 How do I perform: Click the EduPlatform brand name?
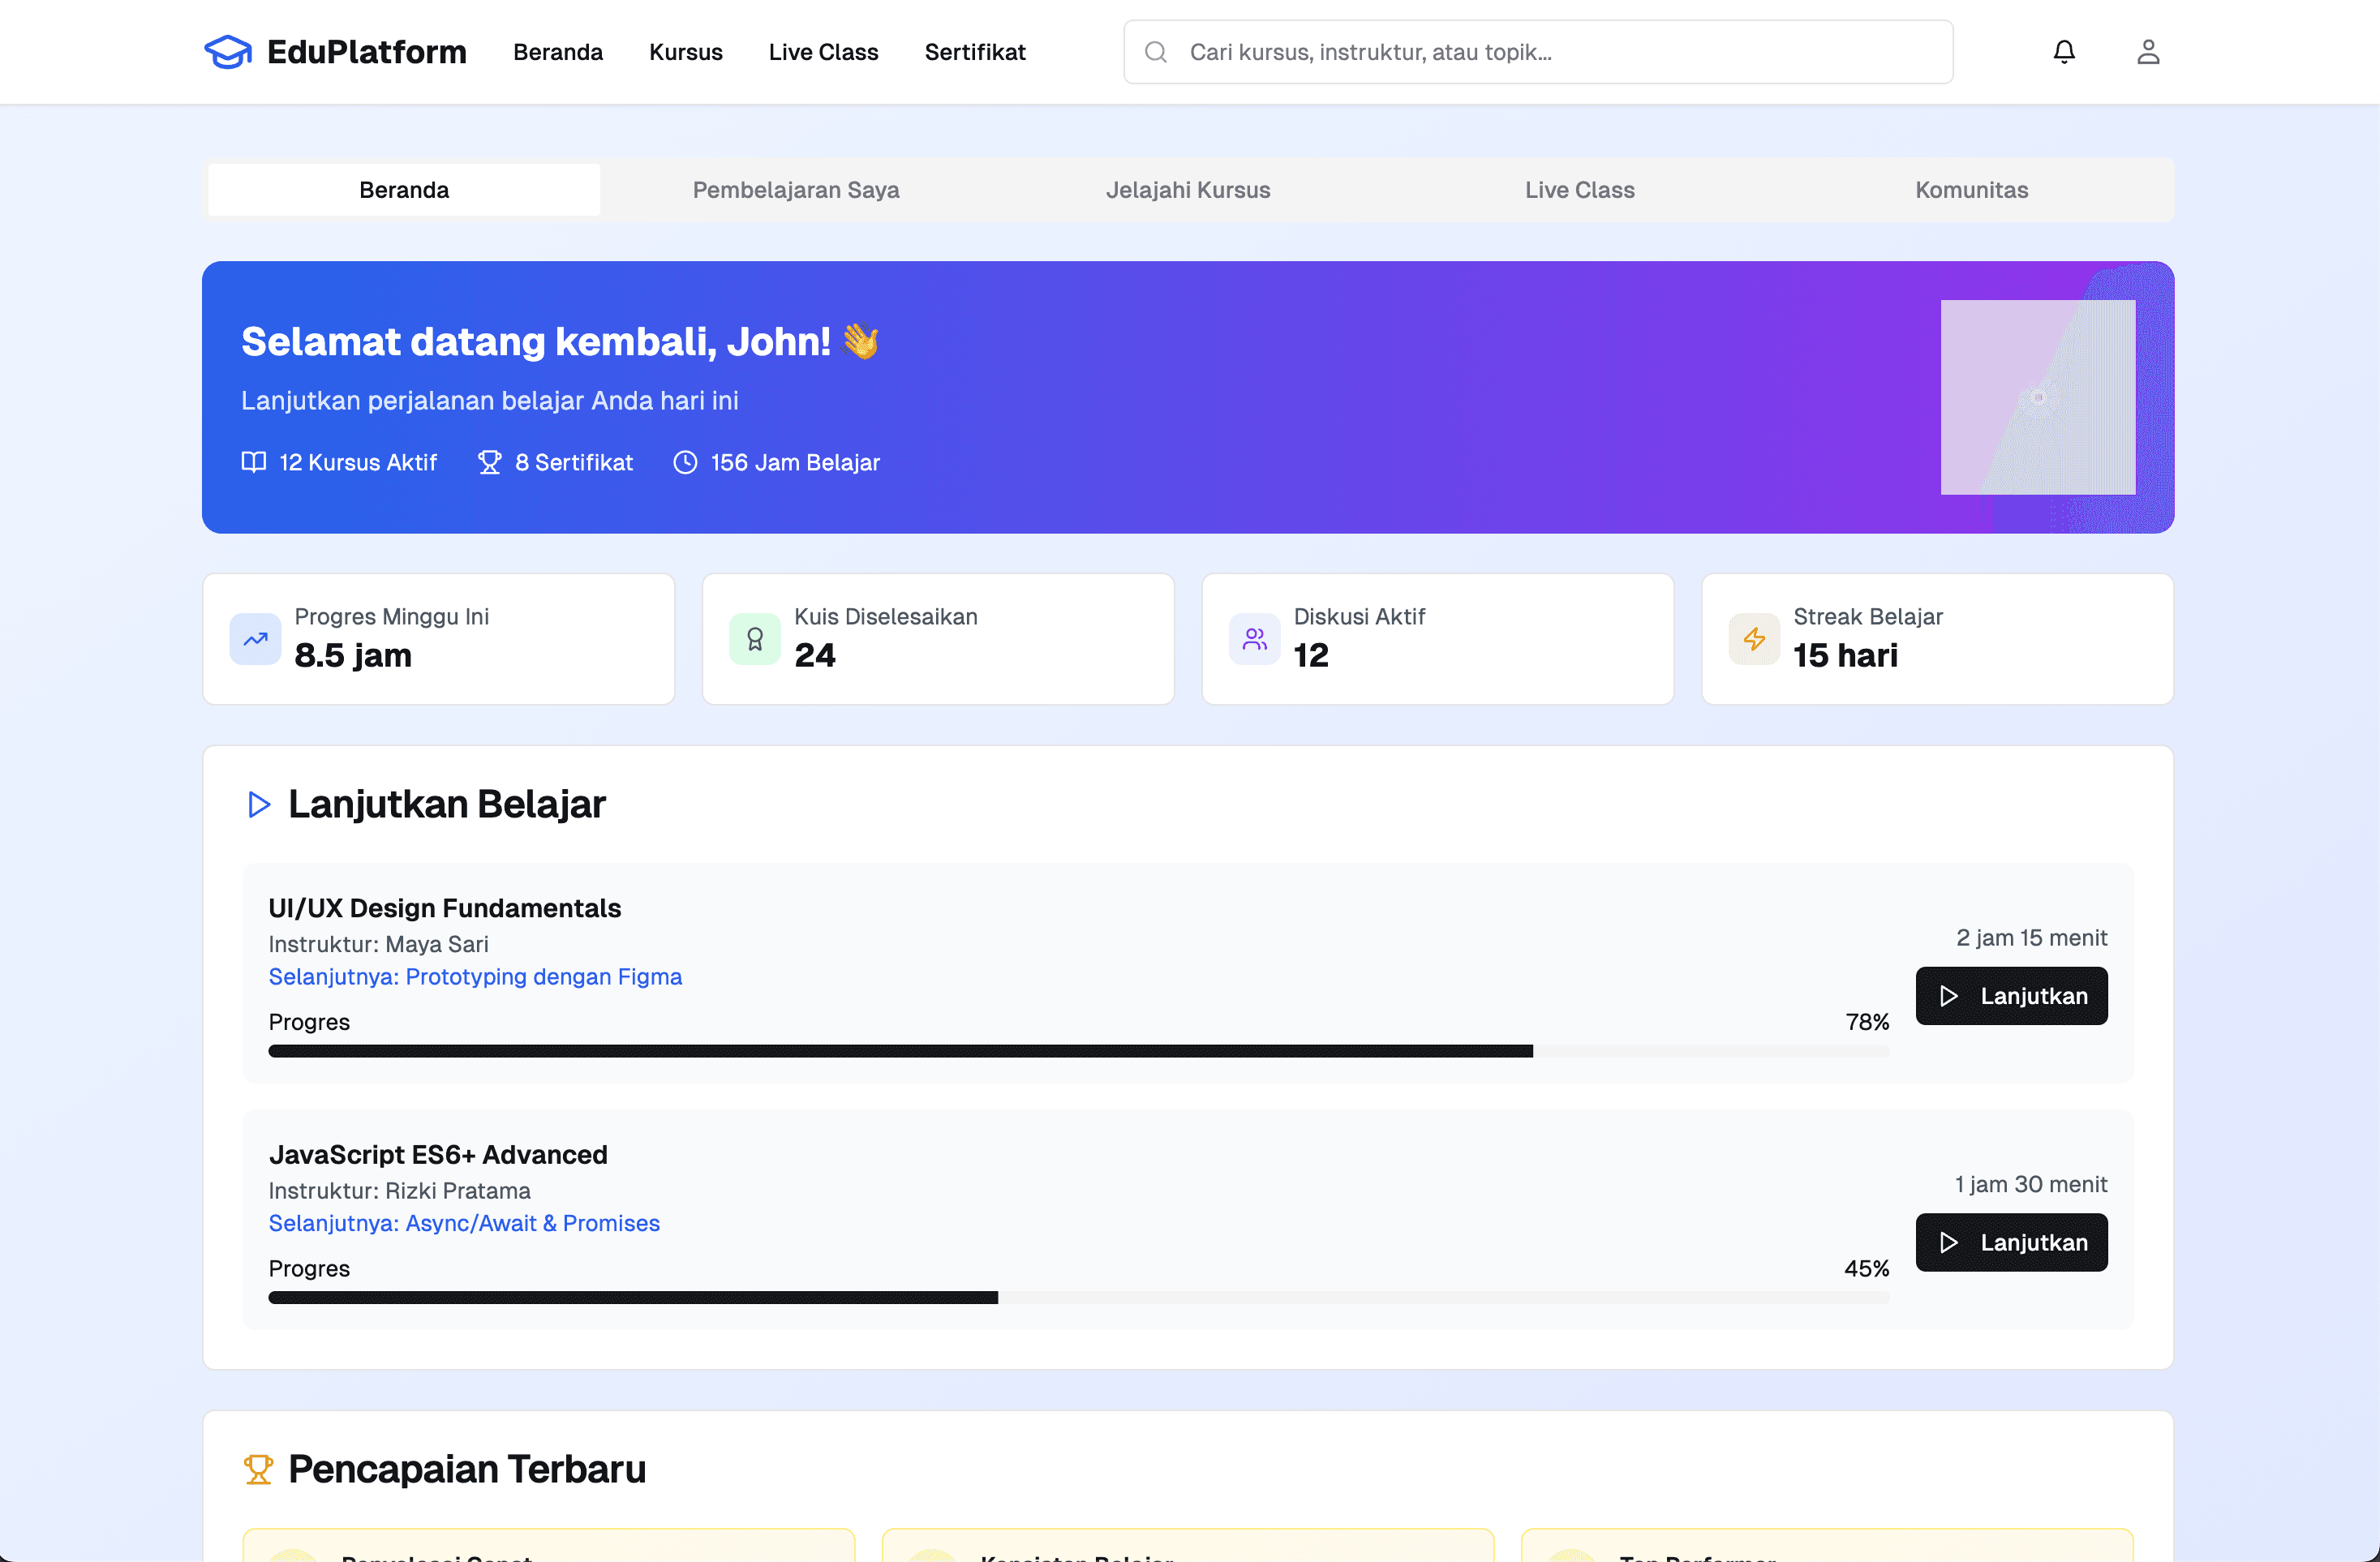click(367, 52)
